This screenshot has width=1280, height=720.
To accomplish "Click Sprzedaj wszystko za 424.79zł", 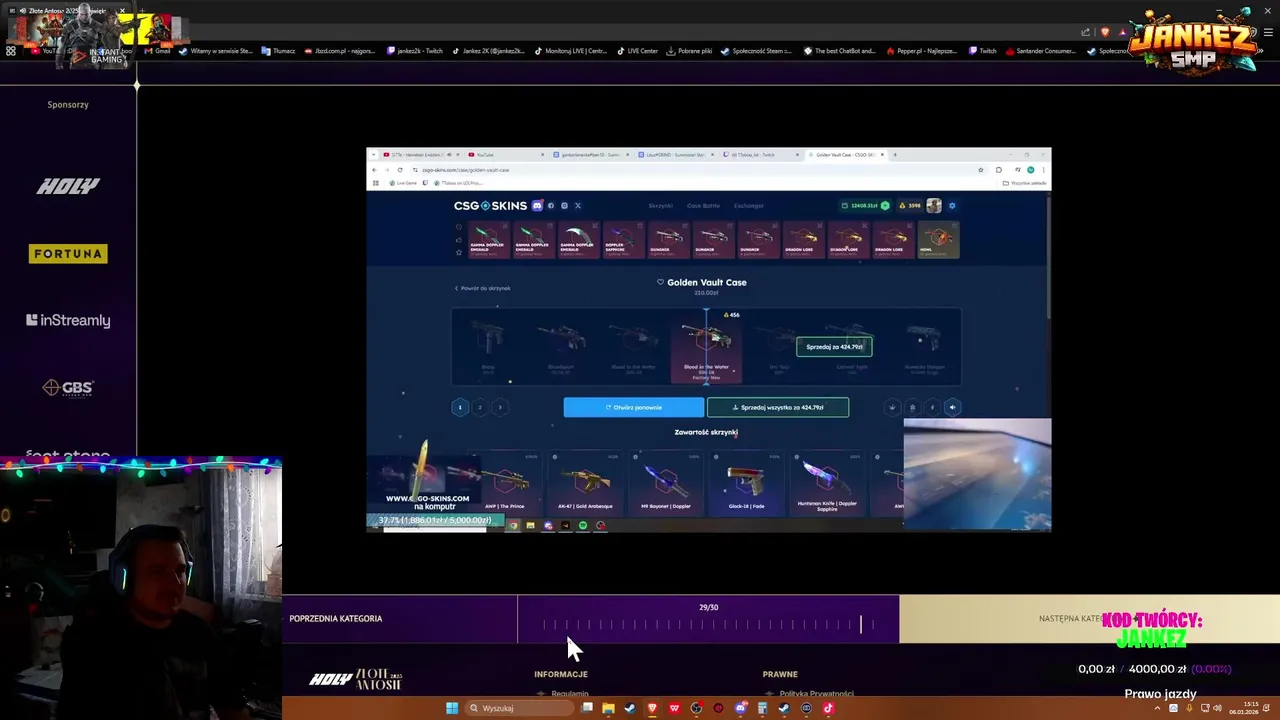I will pyautogui.click(x=778, y=407).
